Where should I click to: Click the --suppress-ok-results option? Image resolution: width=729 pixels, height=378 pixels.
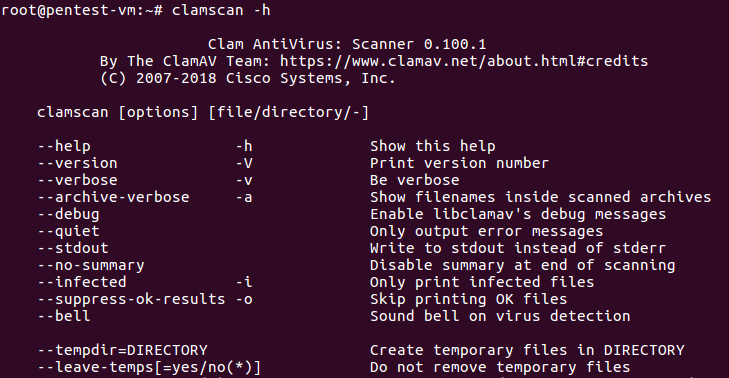(x=131, y=299)
